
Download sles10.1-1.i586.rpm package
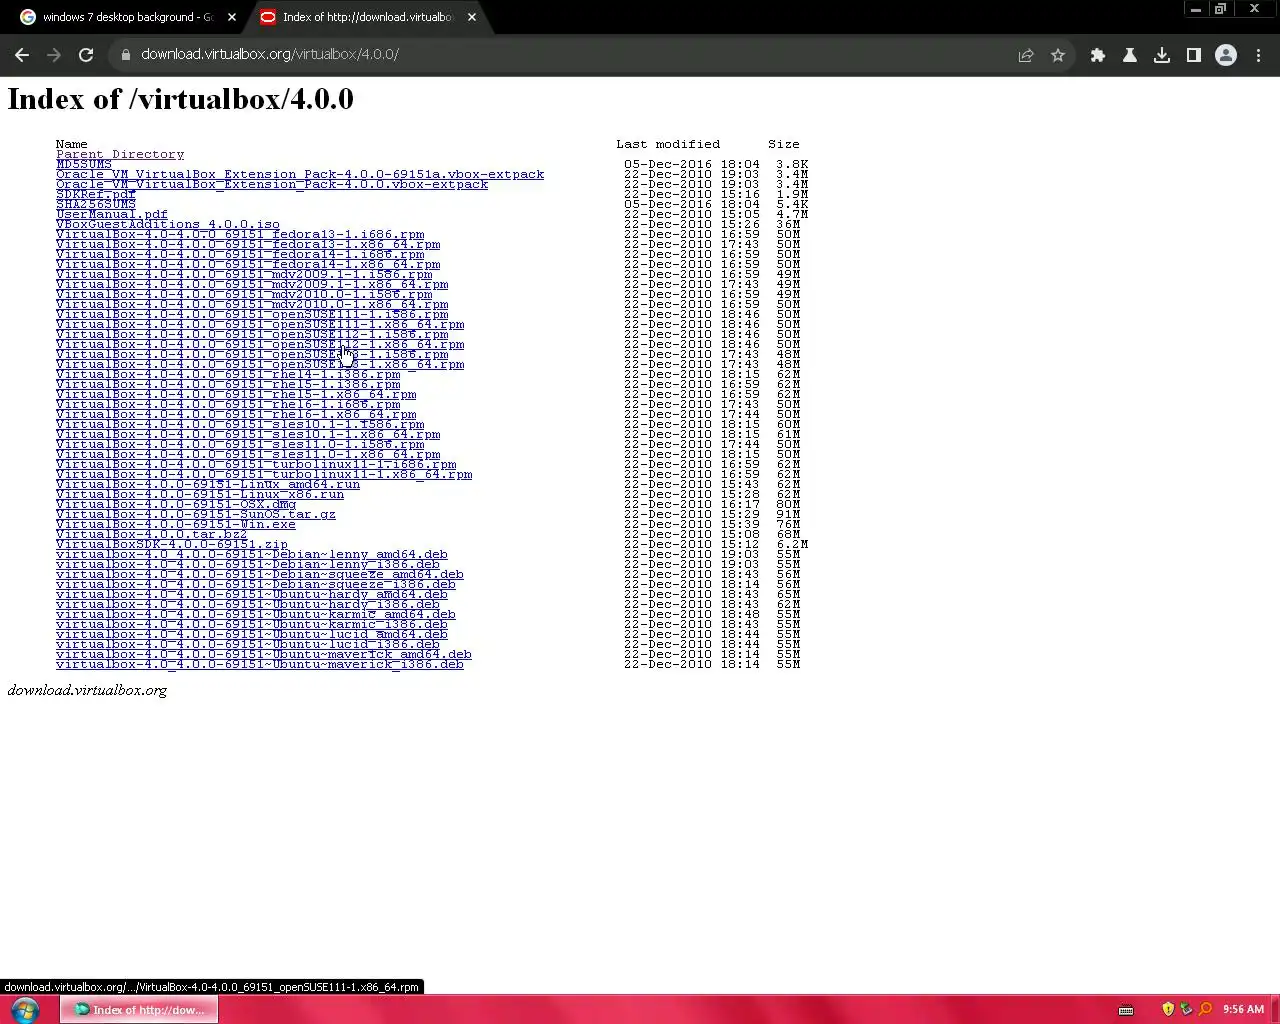[240, 424]
